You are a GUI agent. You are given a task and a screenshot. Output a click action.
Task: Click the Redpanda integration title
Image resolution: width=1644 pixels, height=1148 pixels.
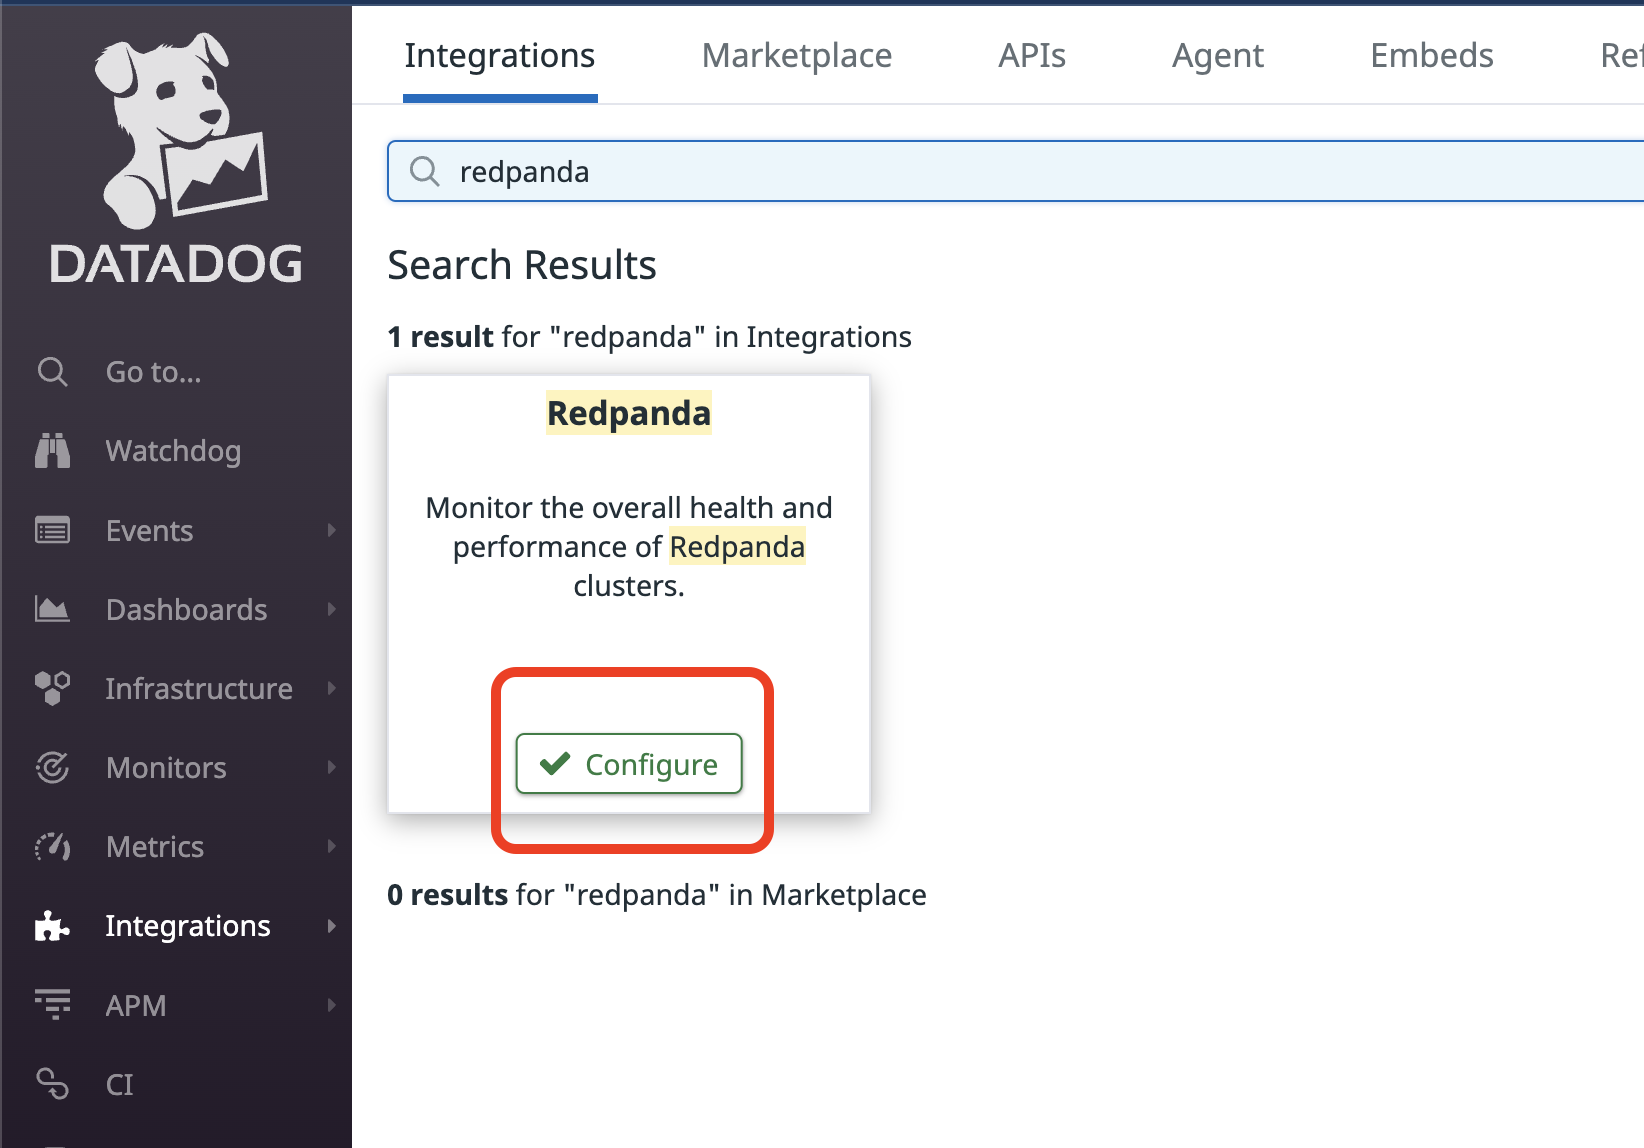[629, 413]
